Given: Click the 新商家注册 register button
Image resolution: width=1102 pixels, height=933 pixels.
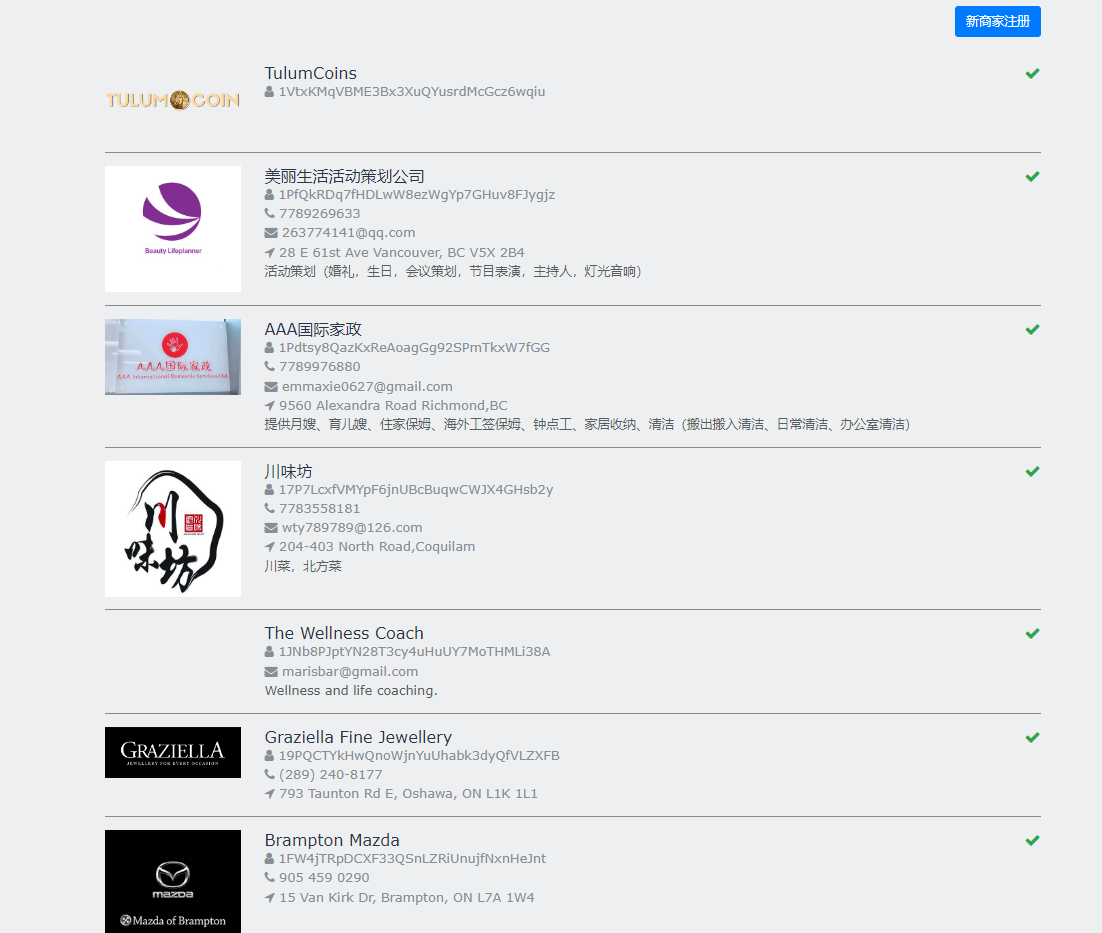Looking at the screenshot, I should [997, 22].
